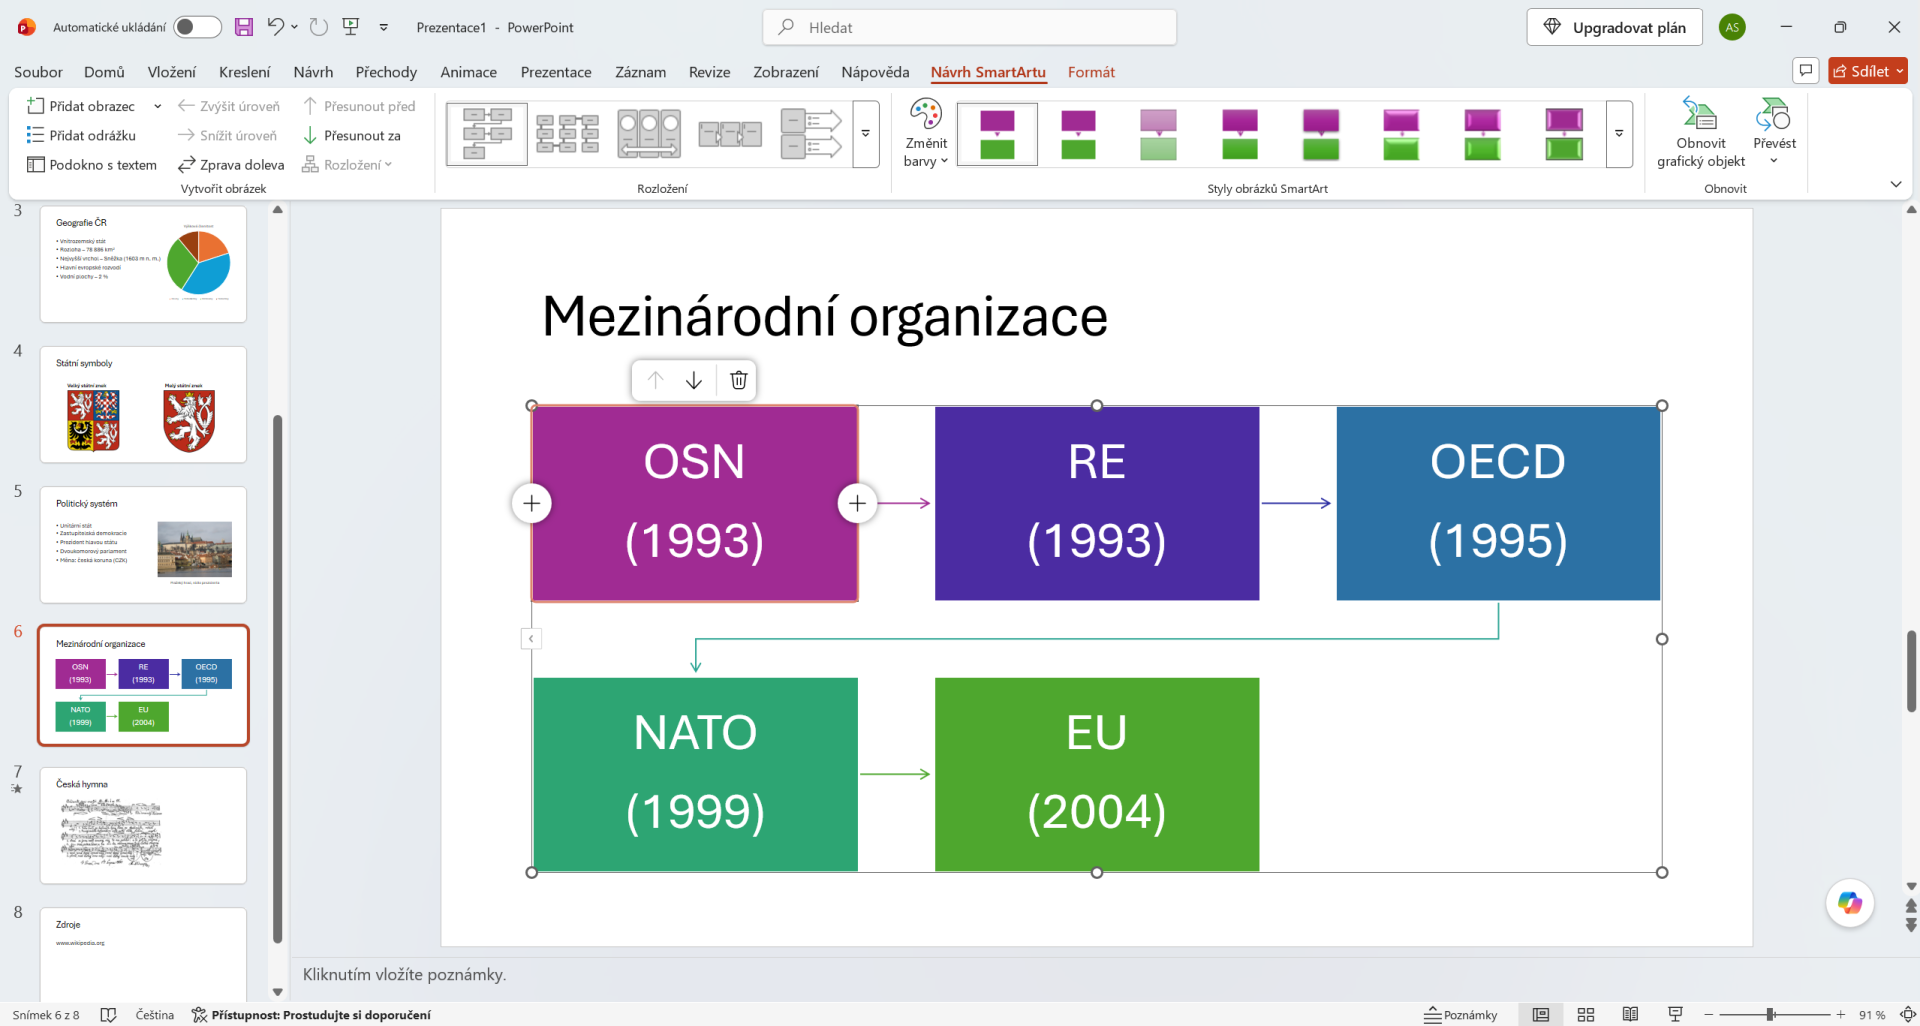Select the third faded SmartArt style swatch
Image resolution: width=1920 pixels, height=1026 pixels.
1159,134
